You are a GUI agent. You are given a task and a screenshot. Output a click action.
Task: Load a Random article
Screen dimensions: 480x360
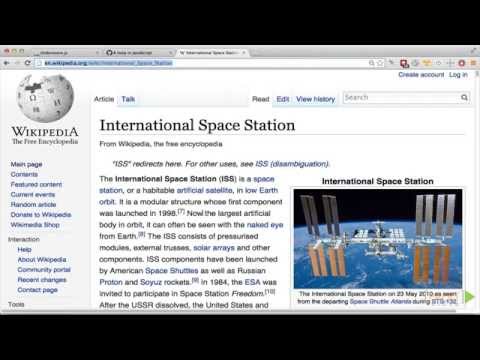pos(33,204)
